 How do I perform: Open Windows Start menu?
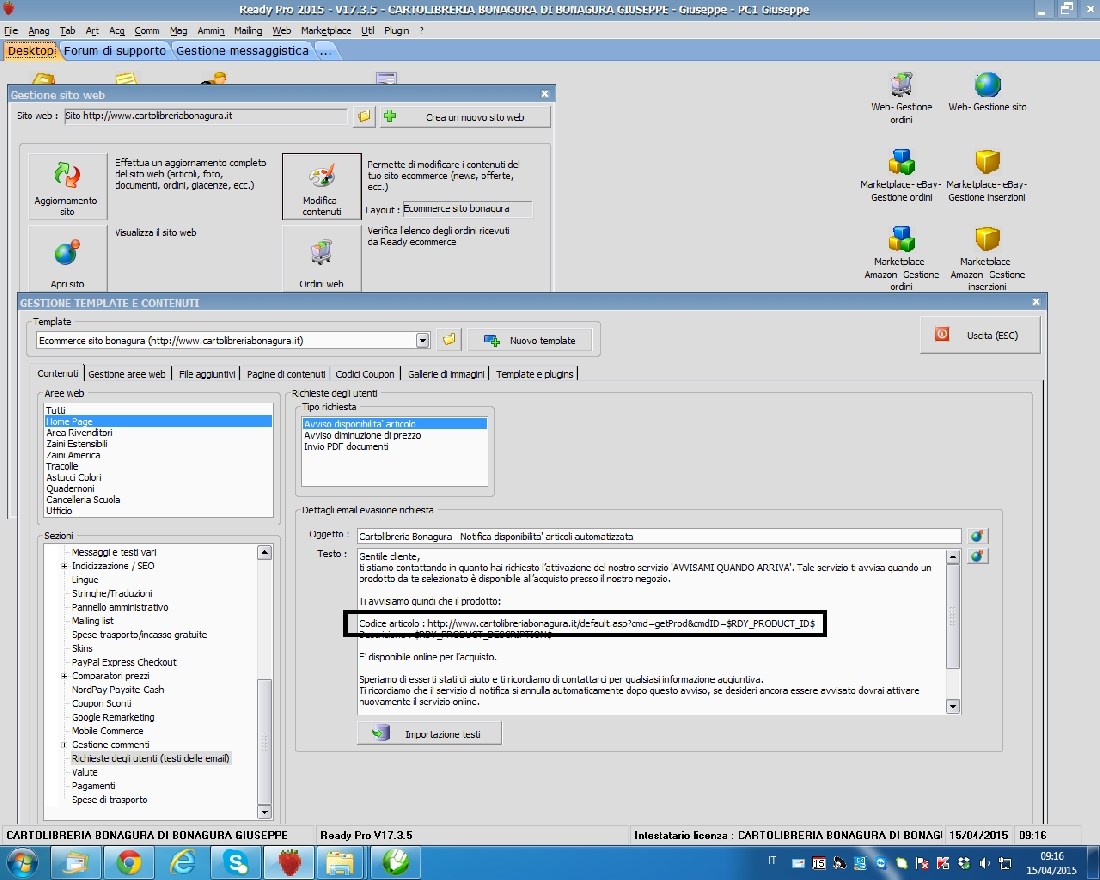point(22,862)
